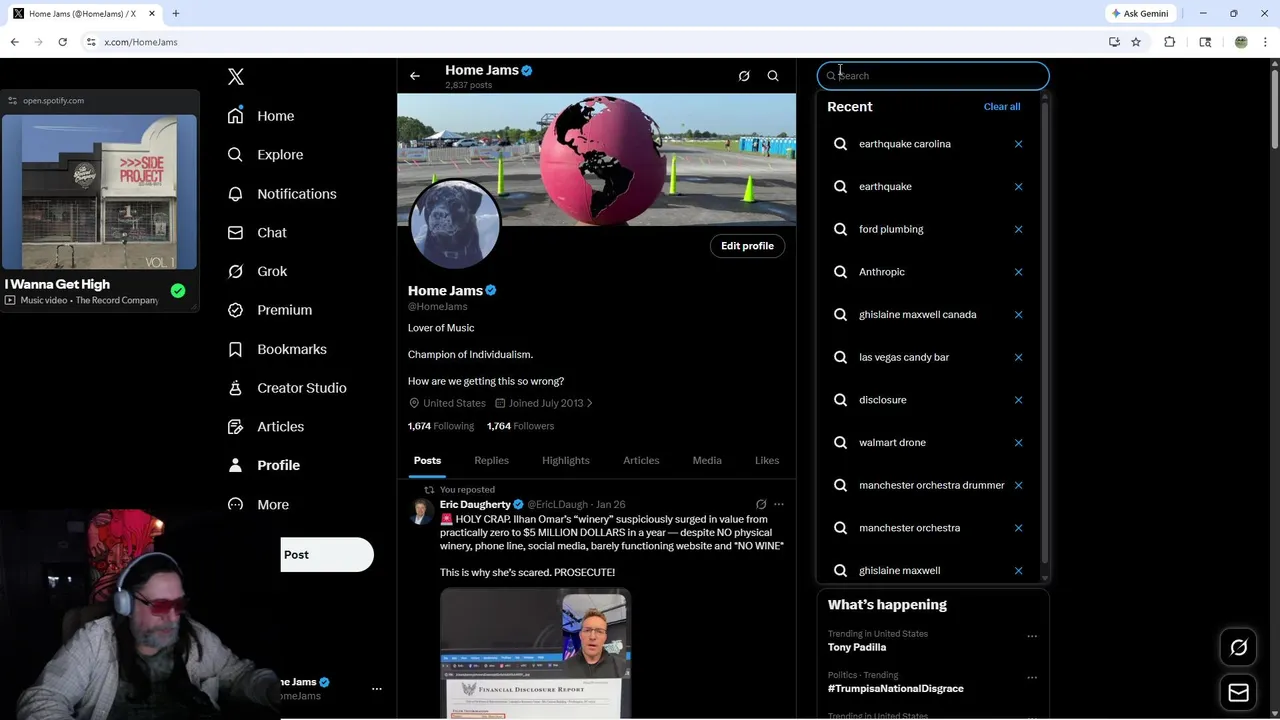Click the browser reload button
Screen dimensions: 1280x720
pos(62,42)
